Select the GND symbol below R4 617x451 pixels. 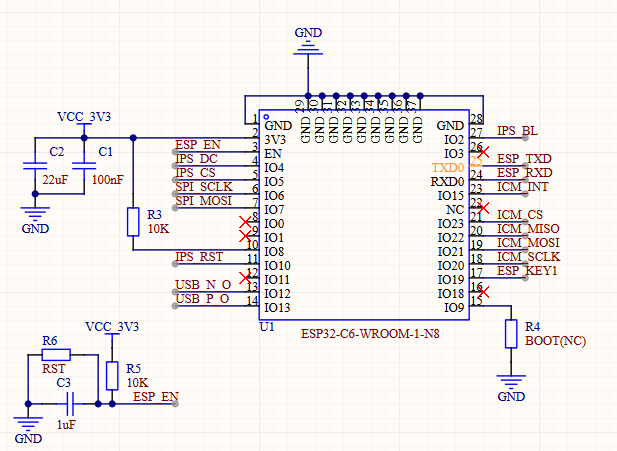pyautogui.click(x=511, y=388)
